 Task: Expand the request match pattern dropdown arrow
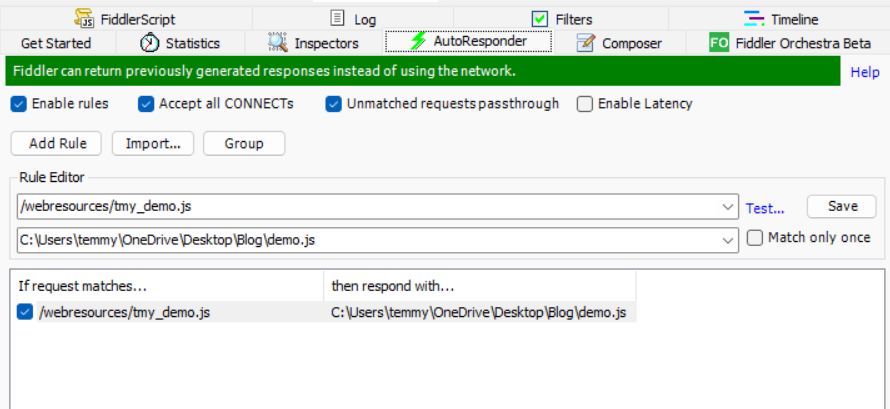[x=728, y=207]
